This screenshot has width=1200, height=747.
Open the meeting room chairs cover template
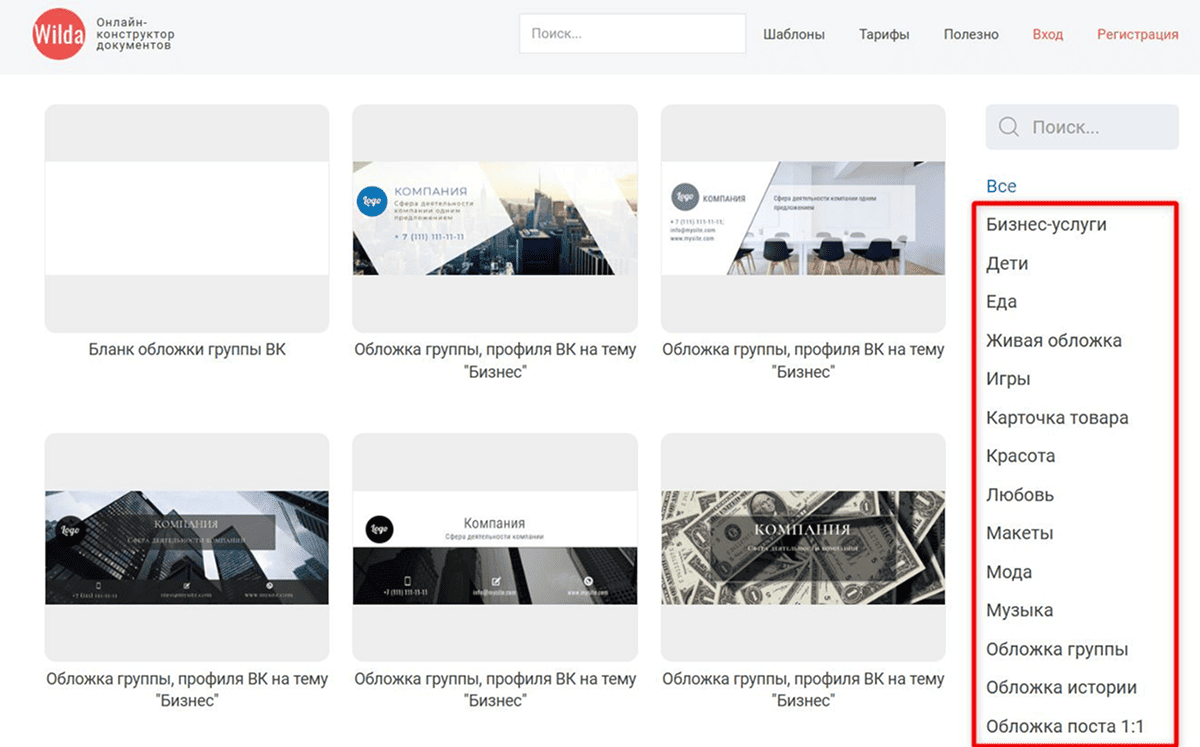(x=803, y=218)
